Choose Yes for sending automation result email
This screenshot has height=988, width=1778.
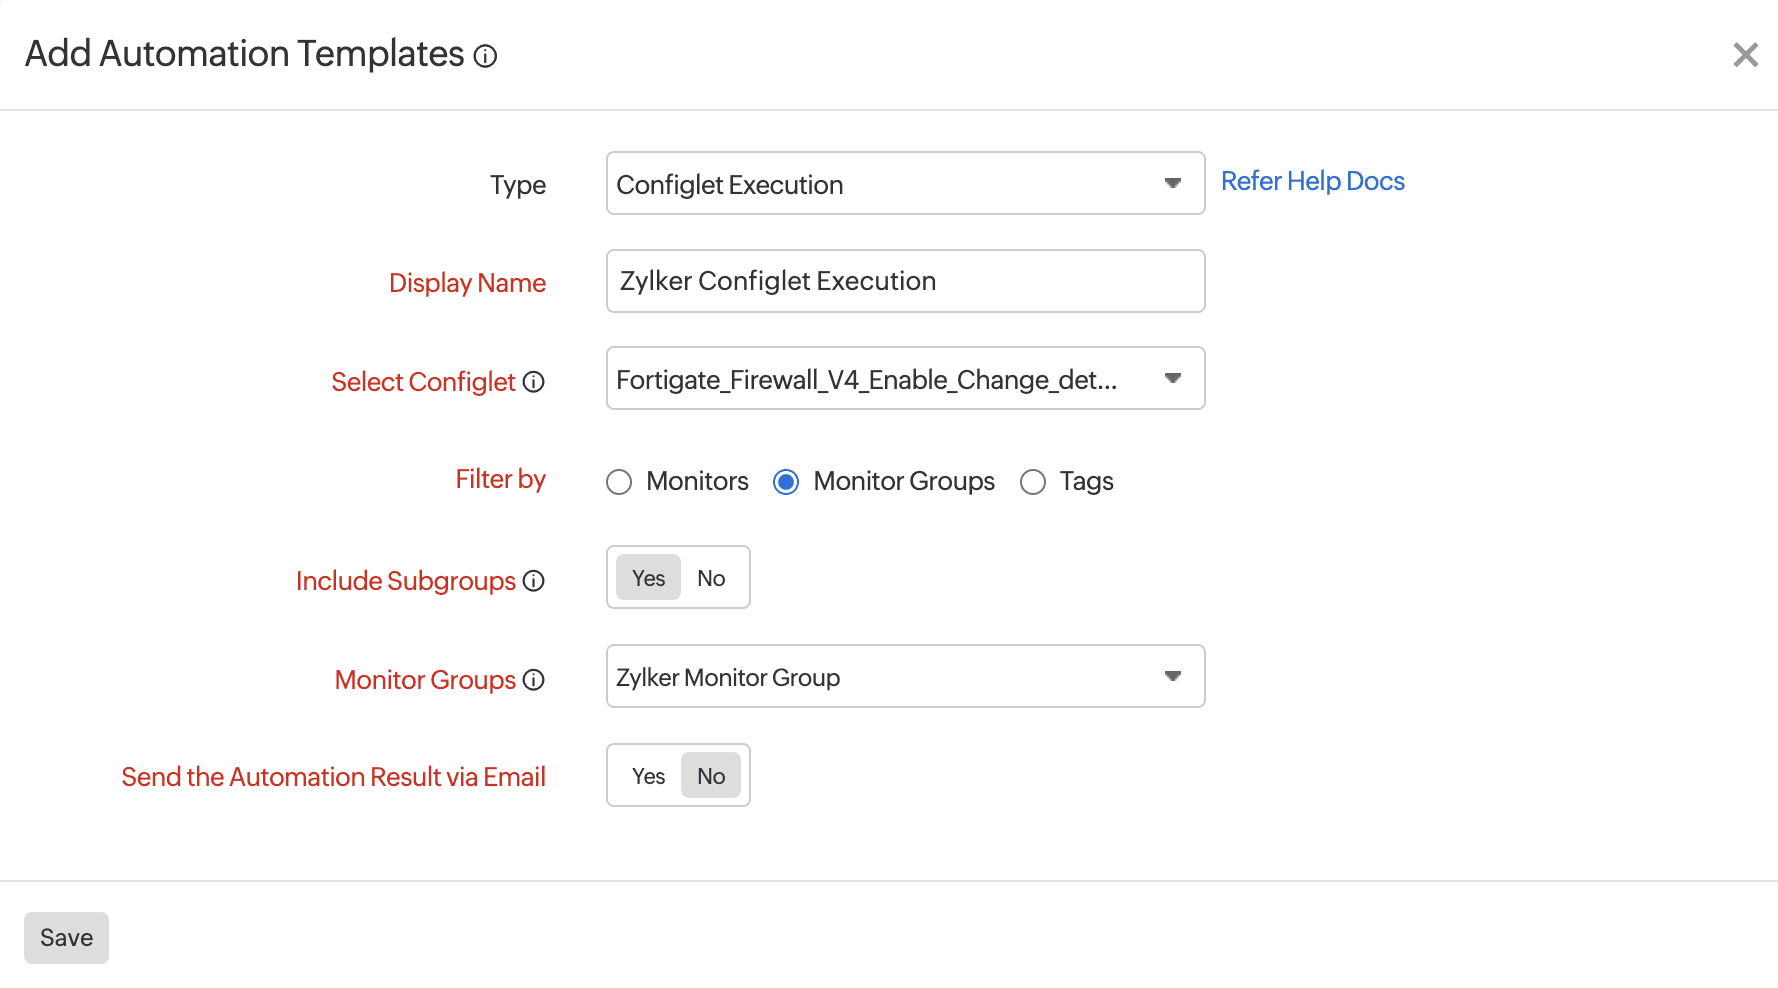(x=648, y=776)
